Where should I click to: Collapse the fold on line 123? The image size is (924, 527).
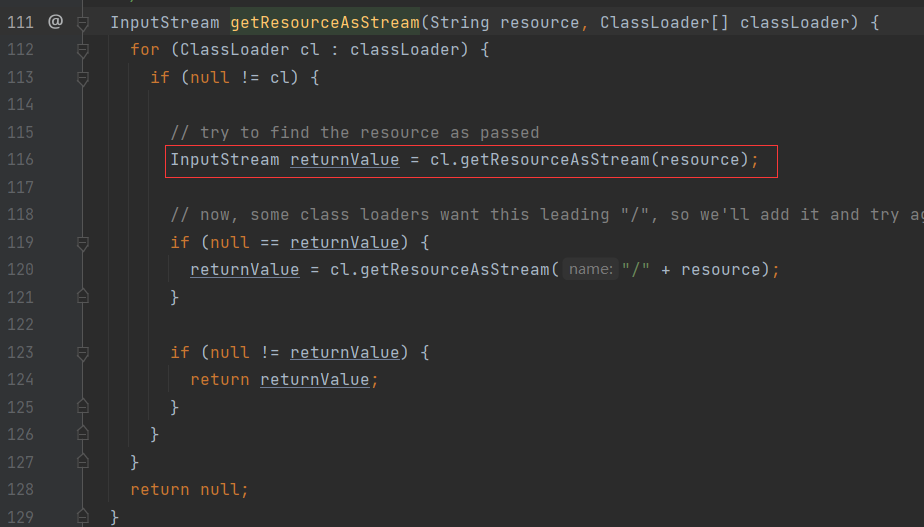[82, 353]
